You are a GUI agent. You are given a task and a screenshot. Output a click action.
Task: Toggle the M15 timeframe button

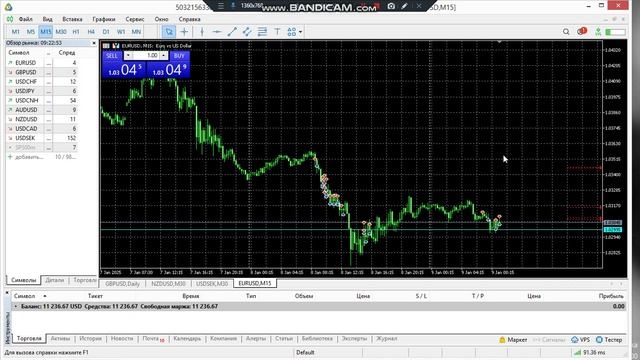click(x=46, y=31)
